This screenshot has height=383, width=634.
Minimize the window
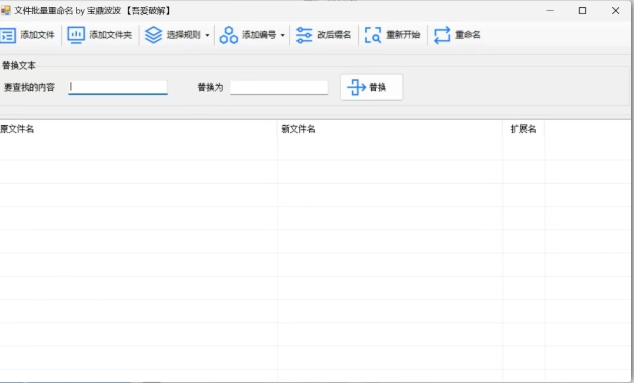[550, 11]
